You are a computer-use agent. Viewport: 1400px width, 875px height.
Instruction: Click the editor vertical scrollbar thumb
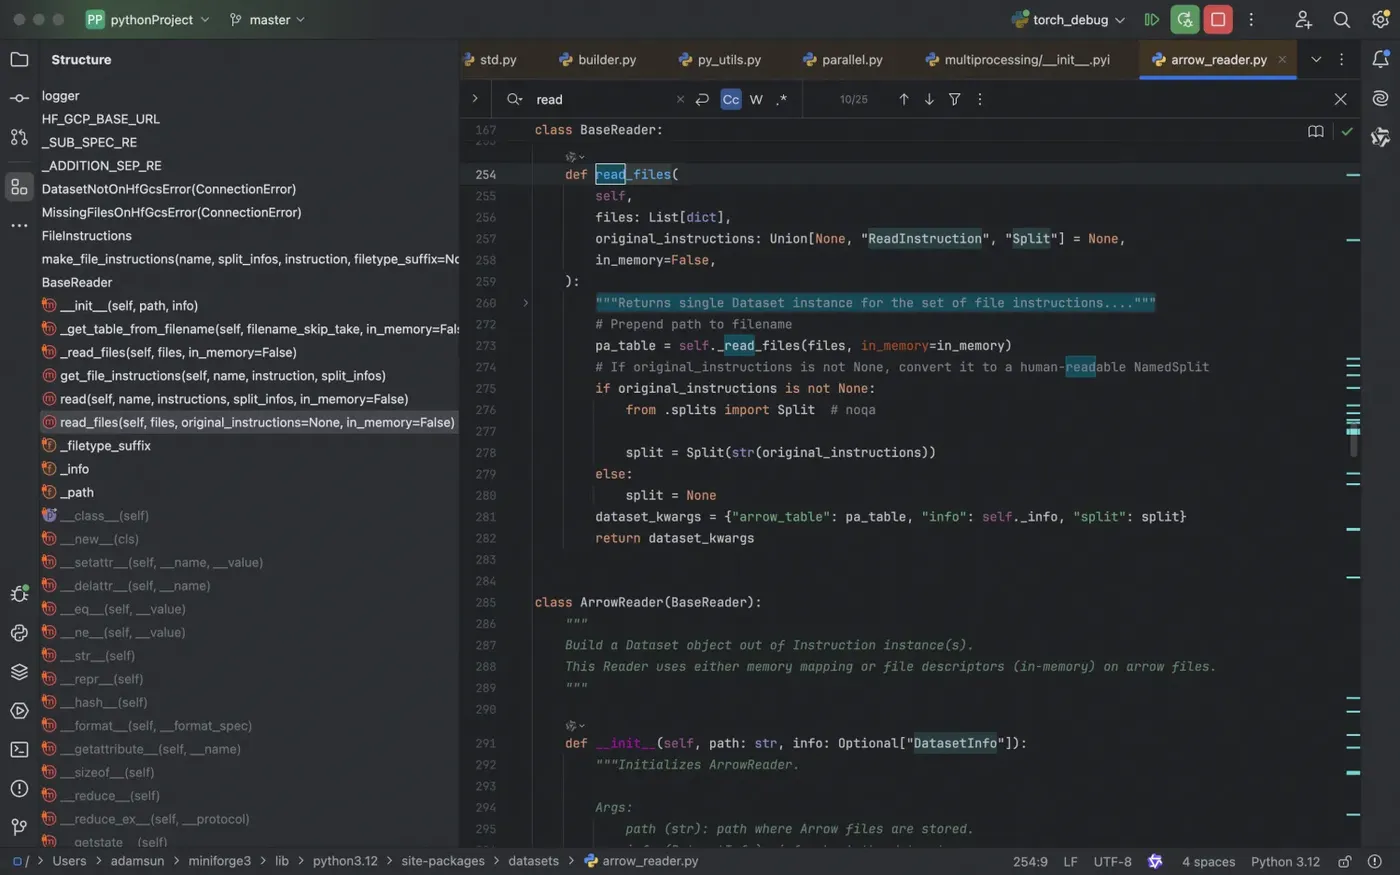(x=1353, y=441)
